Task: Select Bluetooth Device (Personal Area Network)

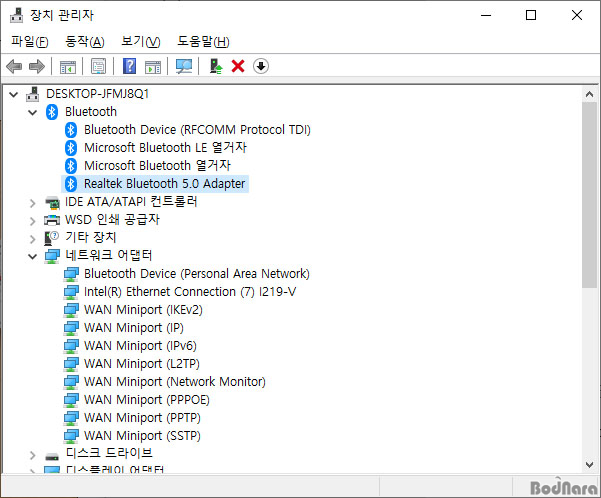Action: pos(197,274)
